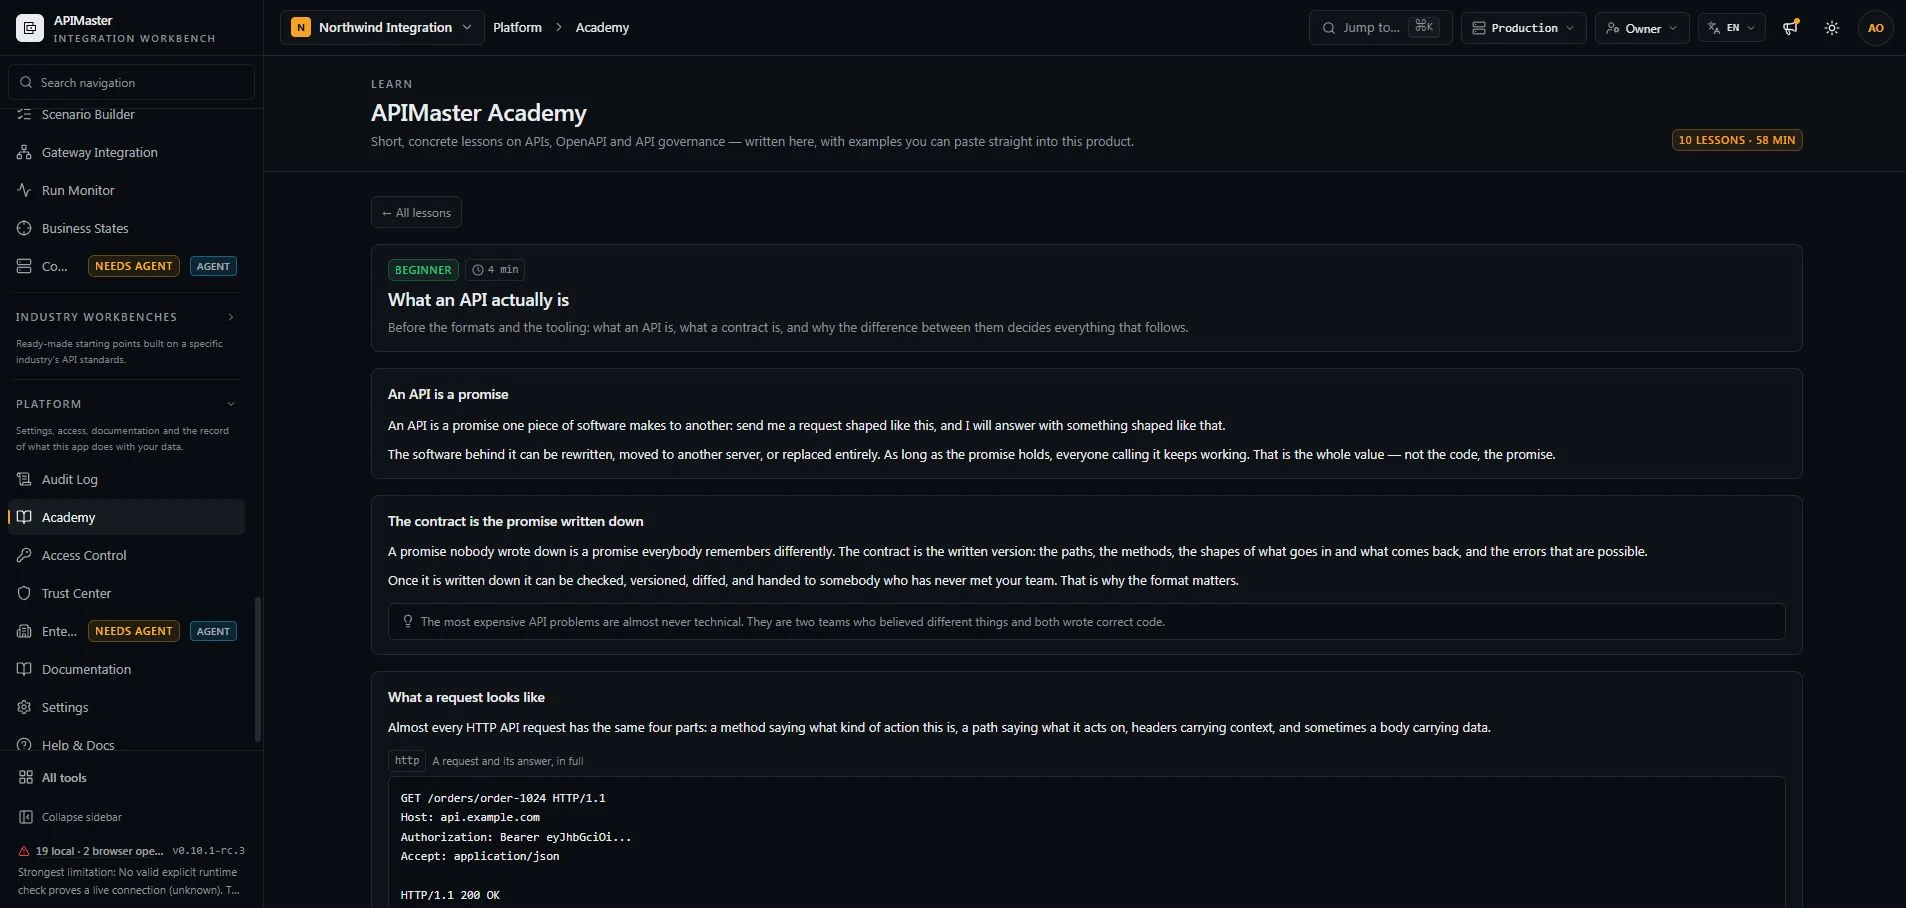
Task: Open the Owner role dropdown
Action: point(1642,28)
